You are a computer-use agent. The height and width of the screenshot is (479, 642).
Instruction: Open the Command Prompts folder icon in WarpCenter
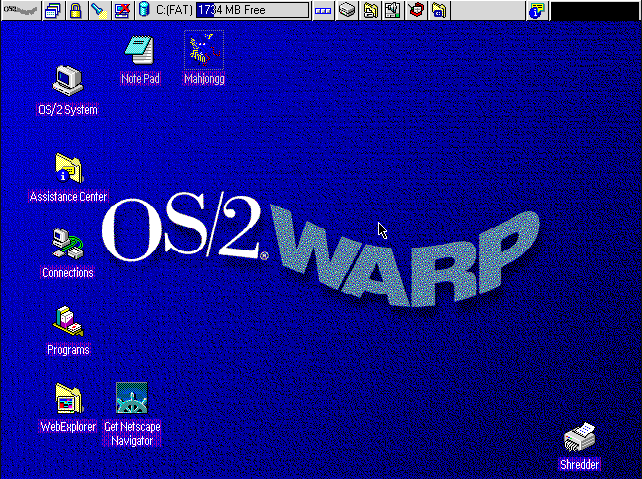(439, 10)
